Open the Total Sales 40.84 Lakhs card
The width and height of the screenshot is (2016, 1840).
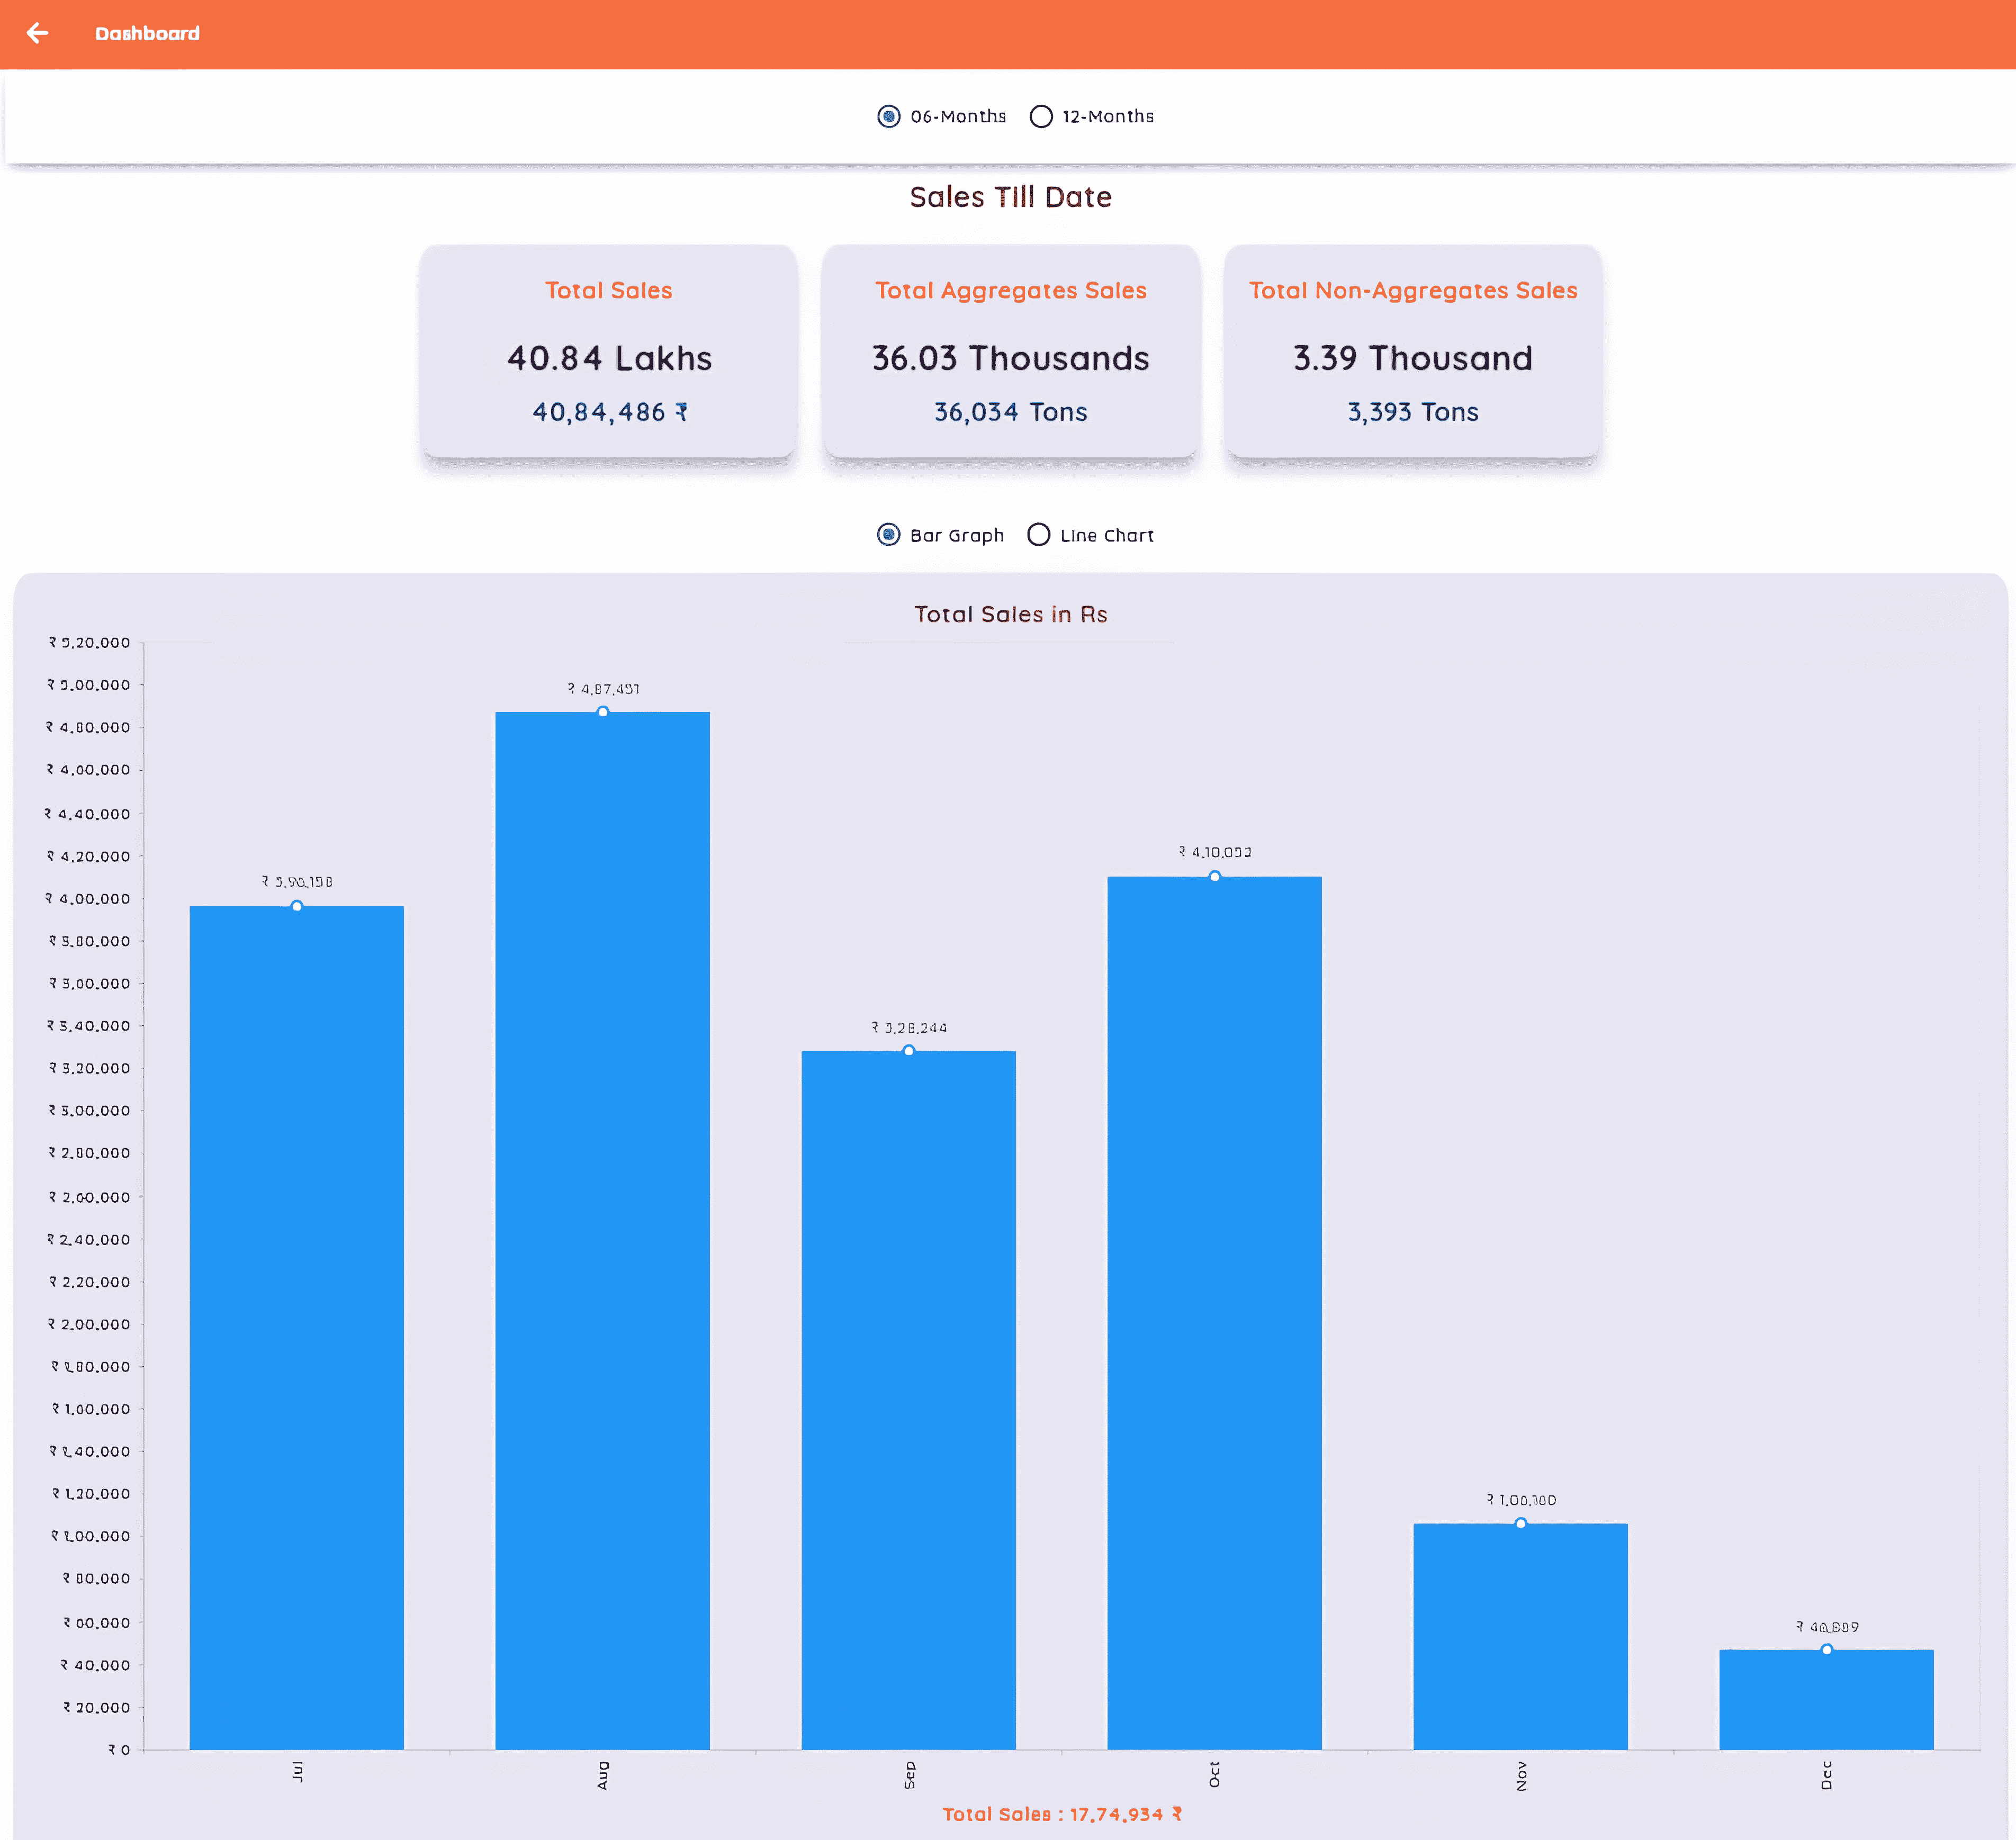[608, 351]
